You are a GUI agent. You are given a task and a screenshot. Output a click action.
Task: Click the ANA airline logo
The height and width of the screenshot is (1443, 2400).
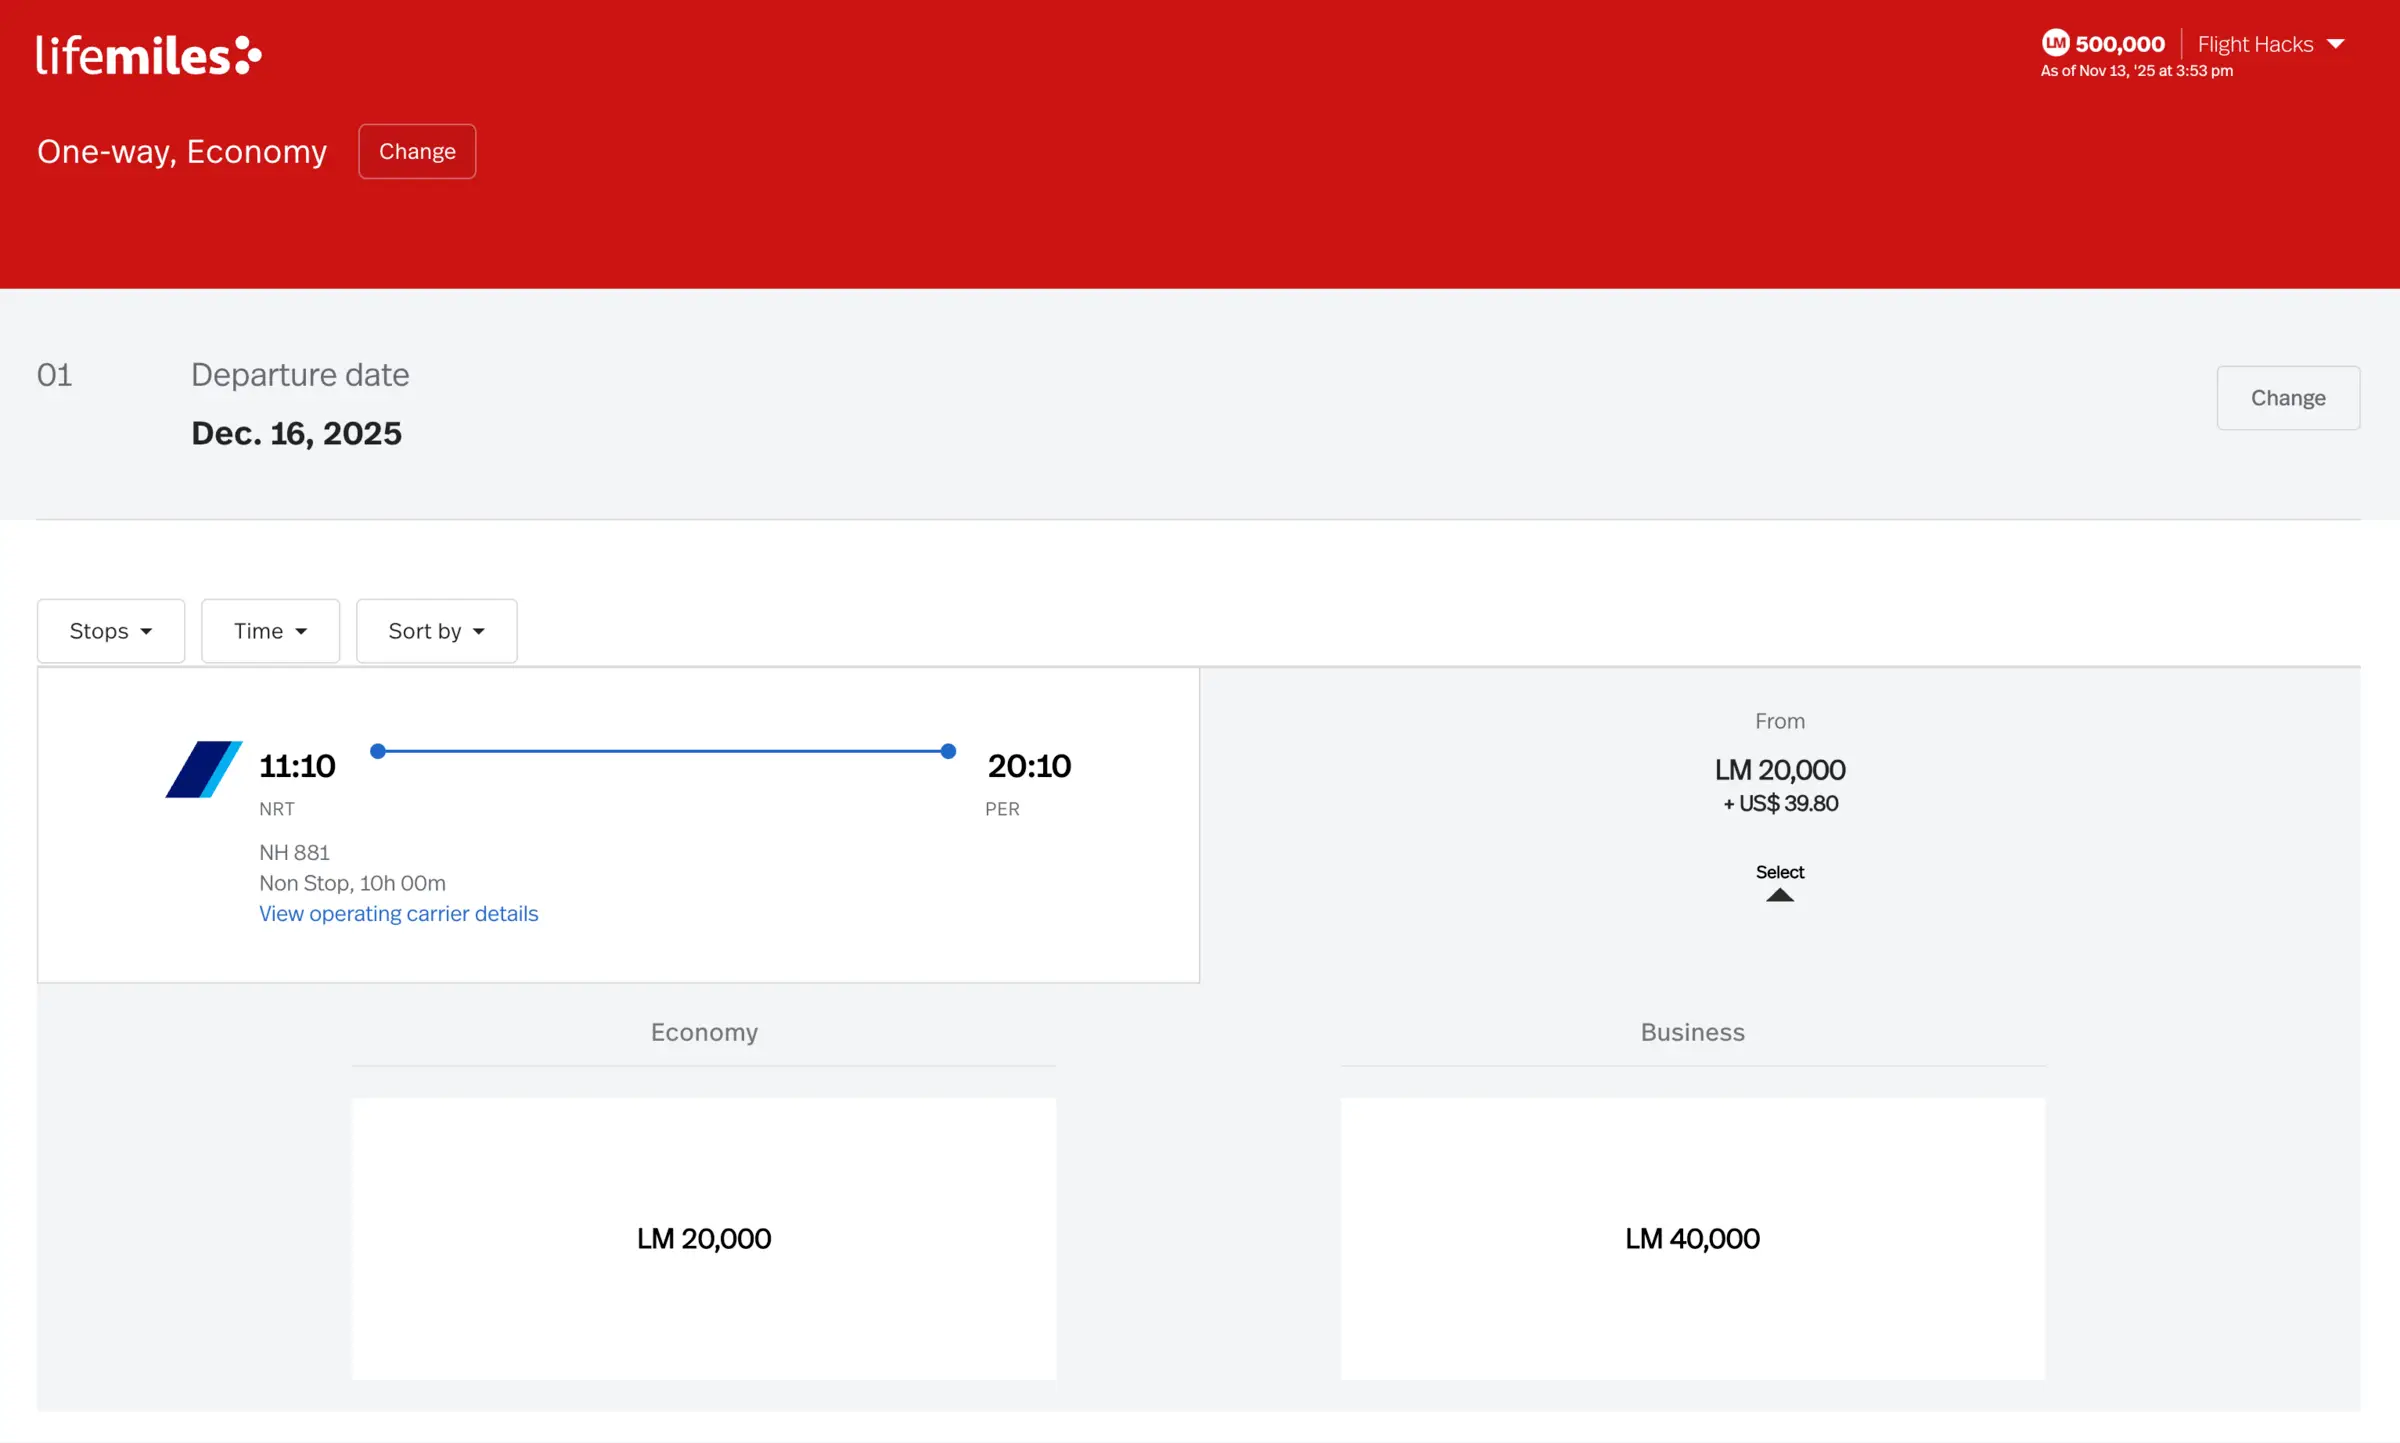coord(204,769)
